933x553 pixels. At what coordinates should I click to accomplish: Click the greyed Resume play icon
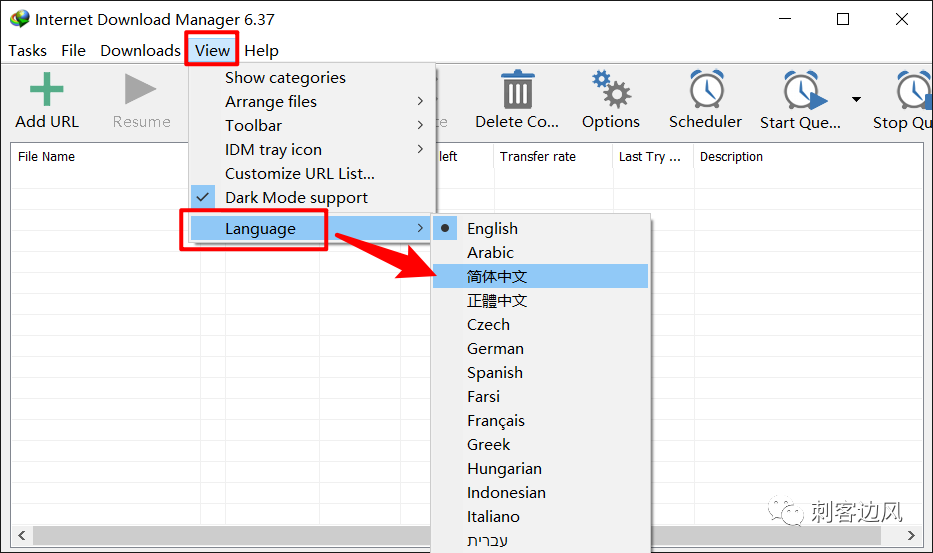click(x=140, y=89)
